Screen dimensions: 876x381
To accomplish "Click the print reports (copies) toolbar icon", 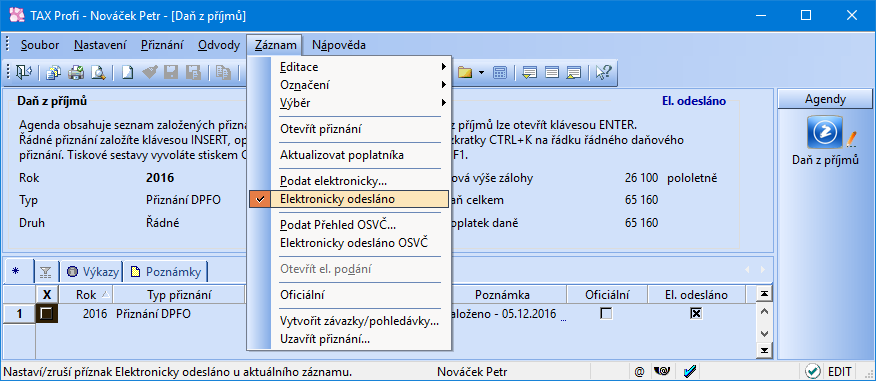I will (x=55, y=73).
